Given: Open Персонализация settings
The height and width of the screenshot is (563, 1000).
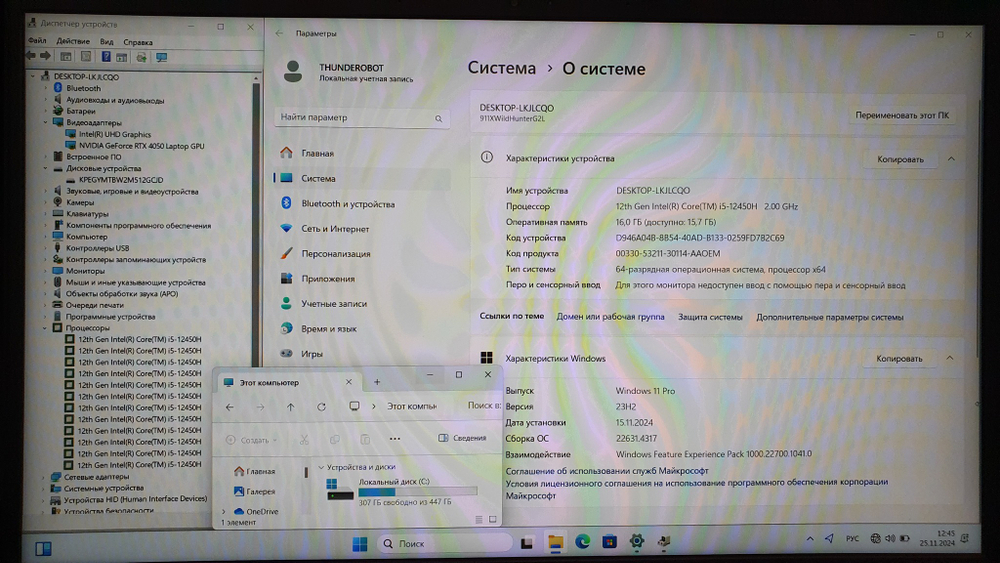Looking at the screenshot, I should [x=335, y=254].
